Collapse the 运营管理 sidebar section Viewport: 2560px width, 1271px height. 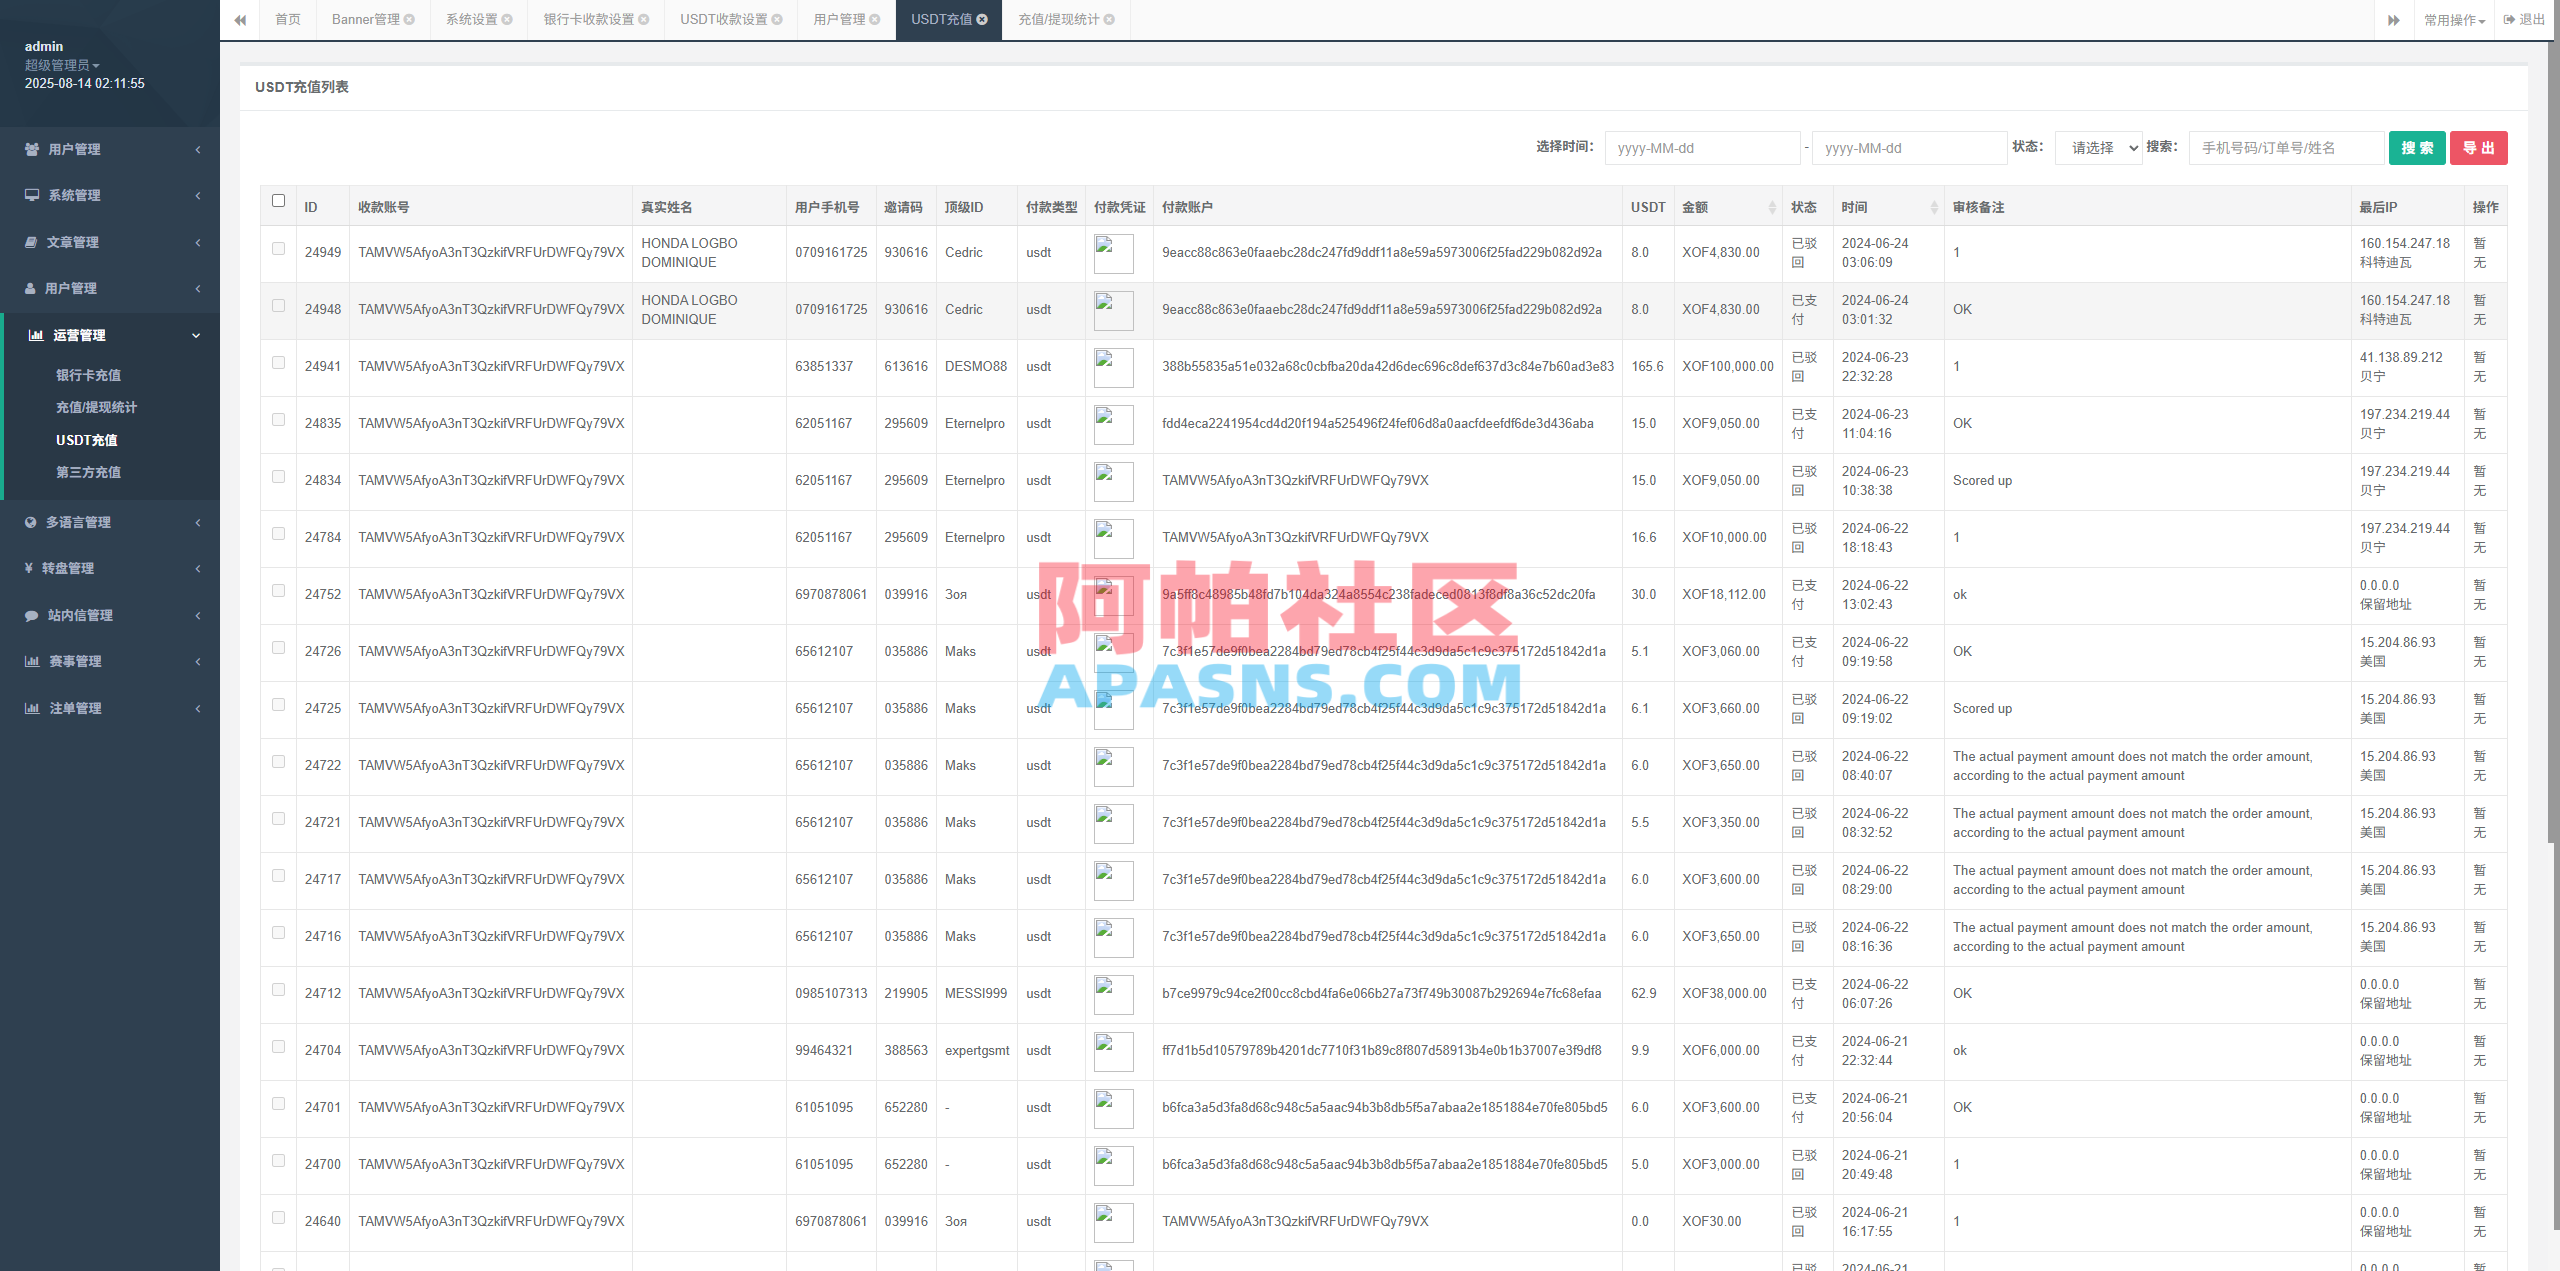pyautogui.click(x=196, y=335)
